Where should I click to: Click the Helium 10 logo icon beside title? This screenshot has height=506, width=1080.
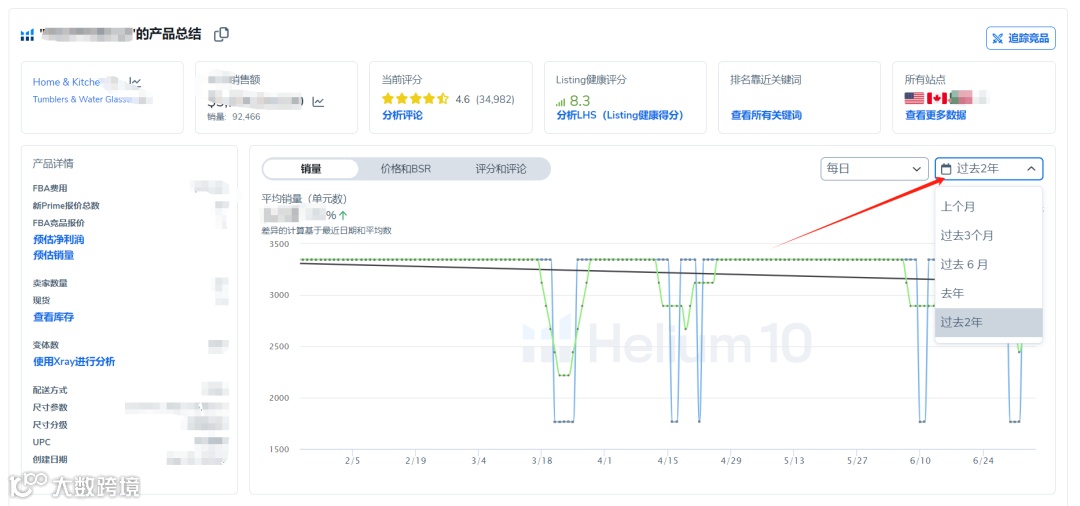[x=27, y=35]
